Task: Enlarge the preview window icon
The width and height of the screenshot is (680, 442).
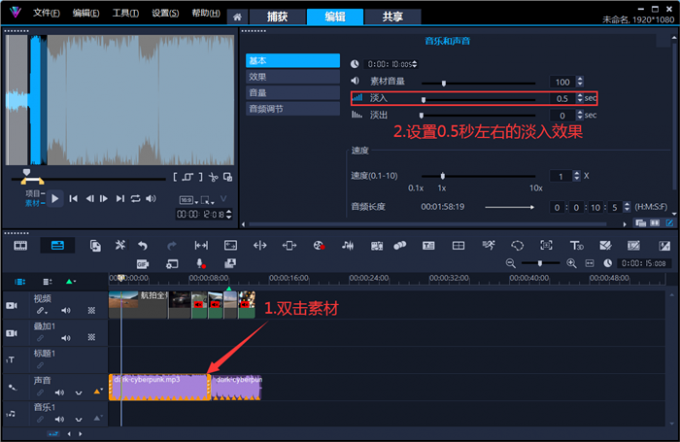Action: pos(227,177)
